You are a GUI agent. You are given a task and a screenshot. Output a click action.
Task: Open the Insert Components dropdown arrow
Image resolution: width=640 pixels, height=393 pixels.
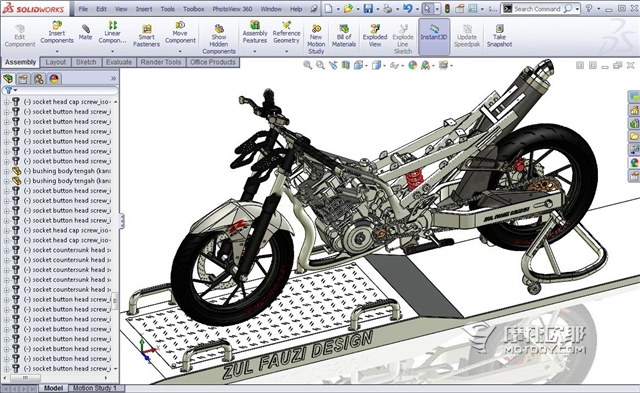click(x=57, y=51)
